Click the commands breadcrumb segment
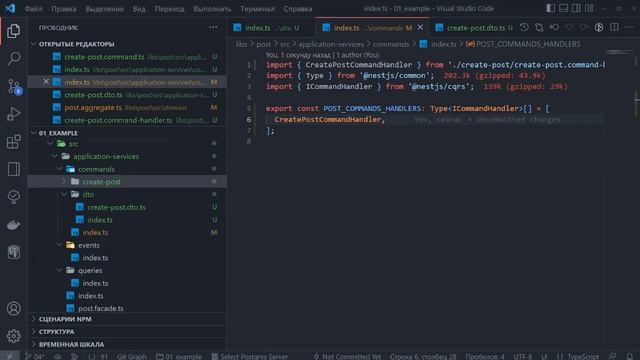Viewport: 640px width, 360px height. [391, 44]
